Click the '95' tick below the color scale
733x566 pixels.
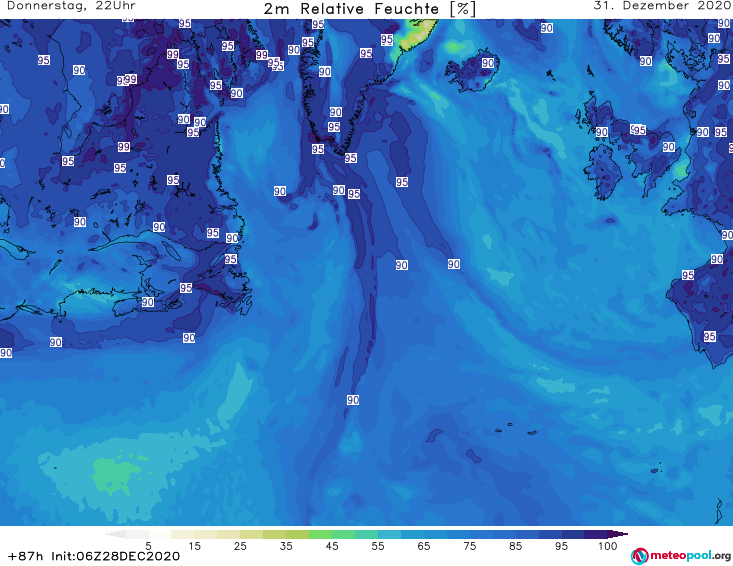point(561,546)
